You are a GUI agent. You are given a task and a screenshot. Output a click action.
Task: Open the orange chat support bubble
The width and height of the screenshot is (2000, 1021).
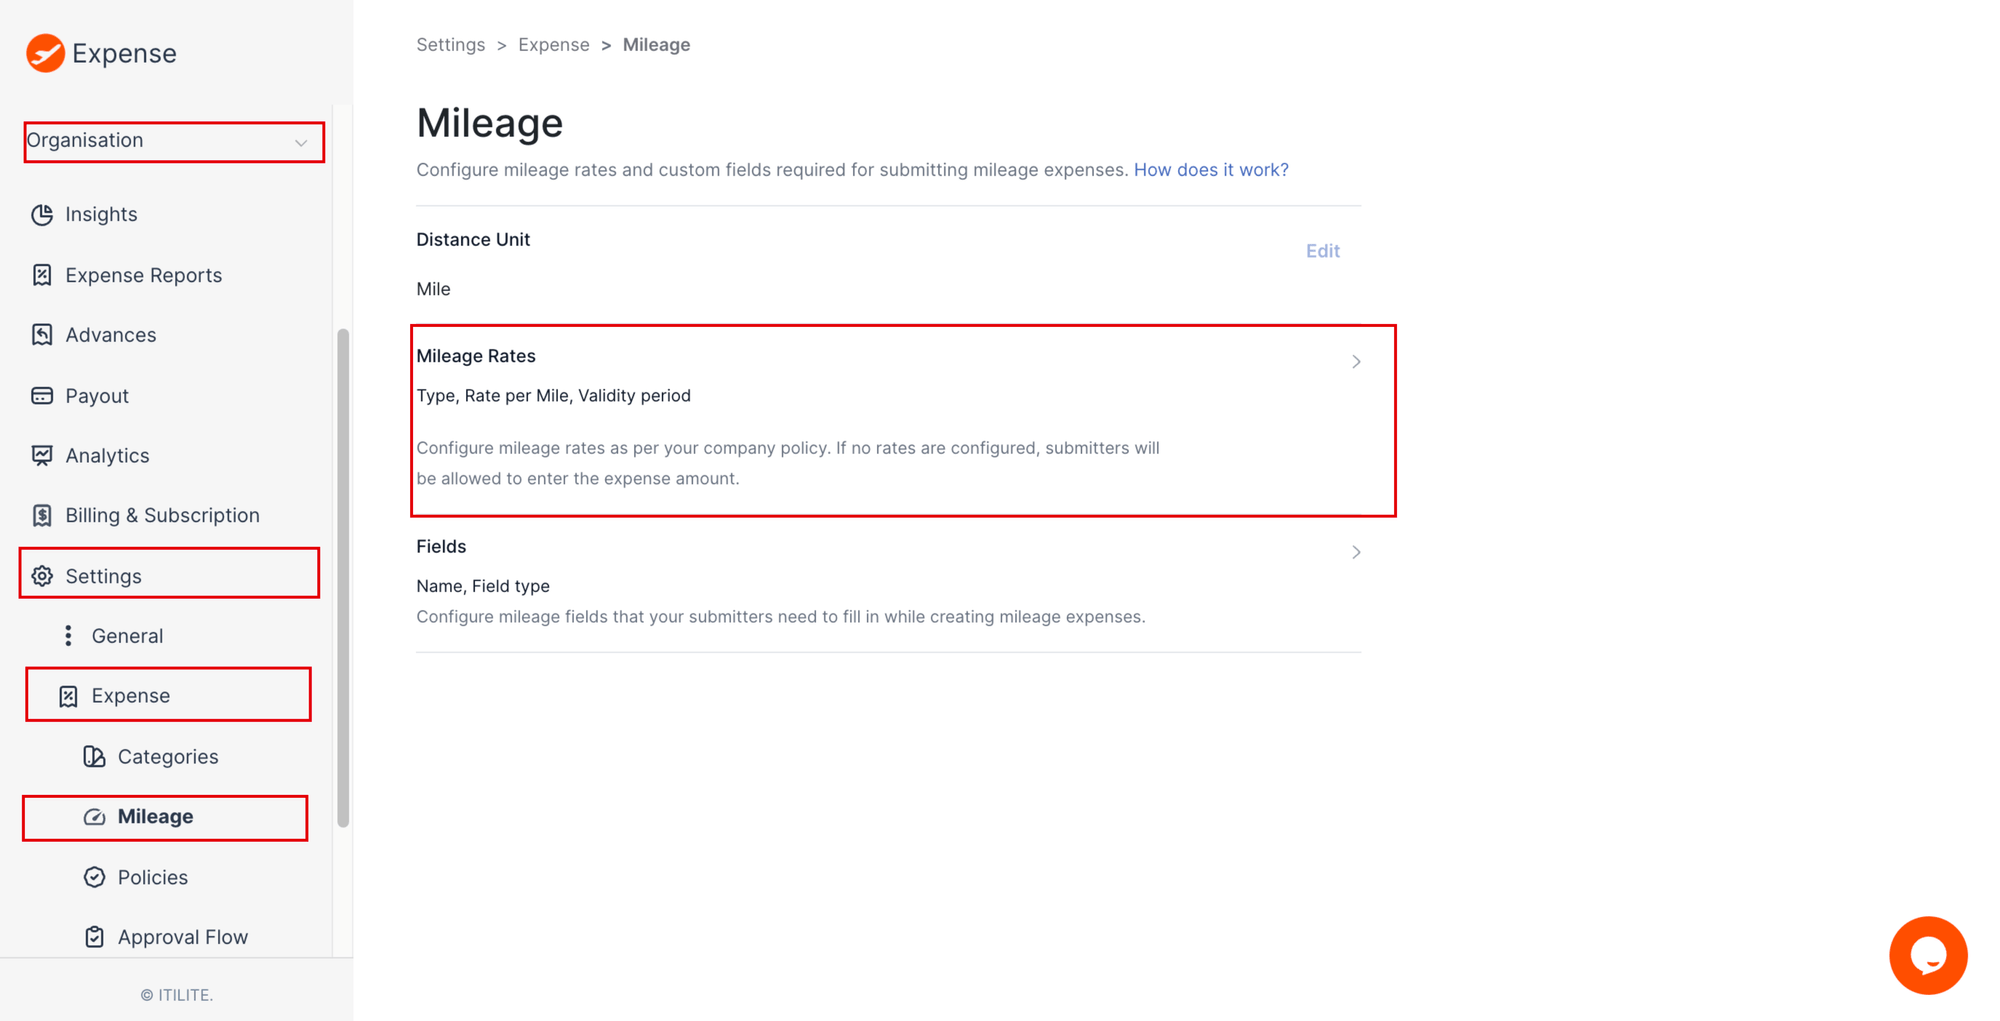(x=1927, y=955)
